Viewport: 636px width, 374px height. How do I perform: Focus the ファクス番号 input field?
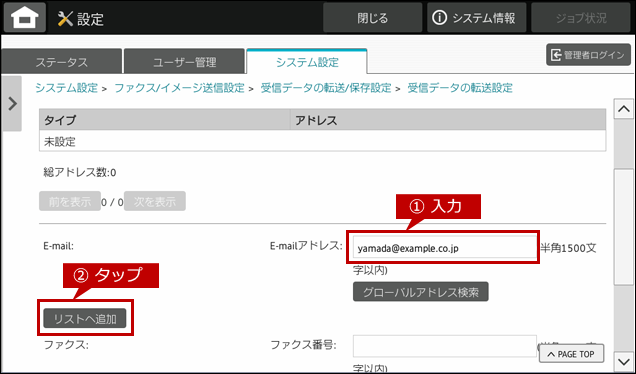(445, 346)
